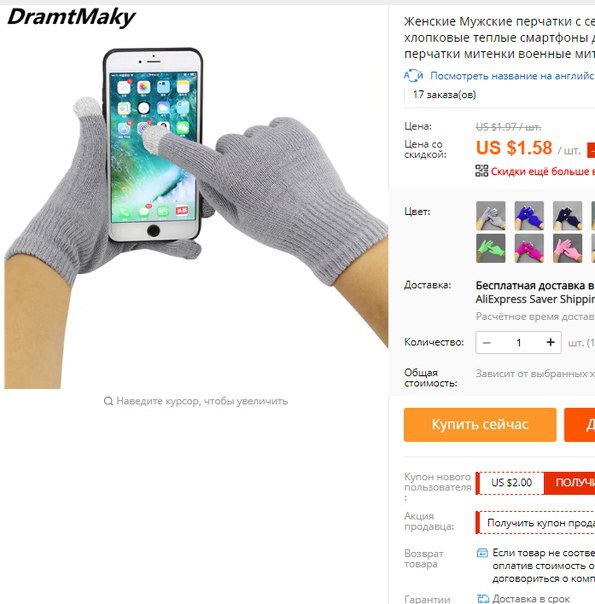Click the red ПОЛУЧИТЬ coupon button
This screenshot has width=595, height=604.
point(569,483)
